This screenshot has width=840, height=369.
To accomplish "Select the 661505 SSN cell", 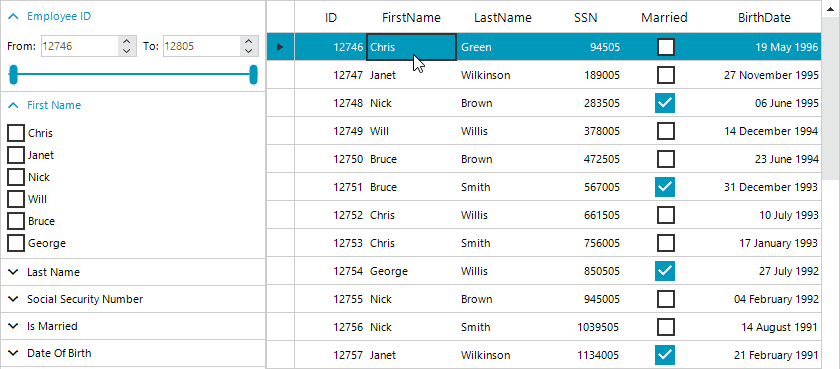I will [586, 215].
